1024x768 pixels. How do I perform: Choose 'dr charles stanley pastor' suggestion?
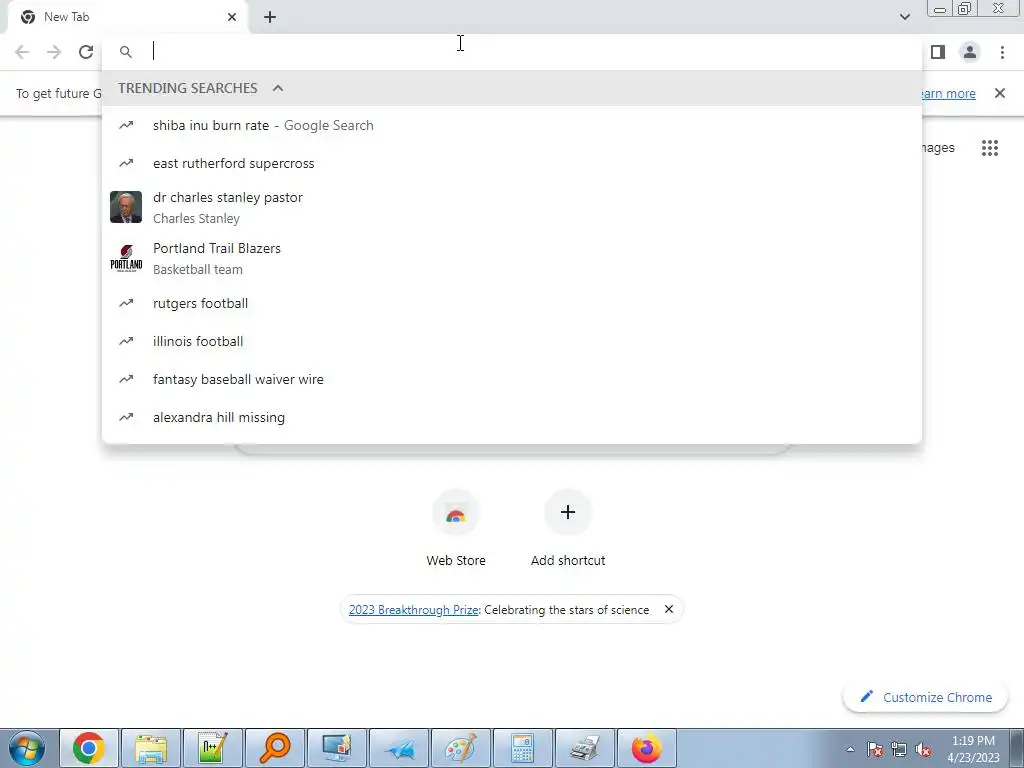pos(512,207)
